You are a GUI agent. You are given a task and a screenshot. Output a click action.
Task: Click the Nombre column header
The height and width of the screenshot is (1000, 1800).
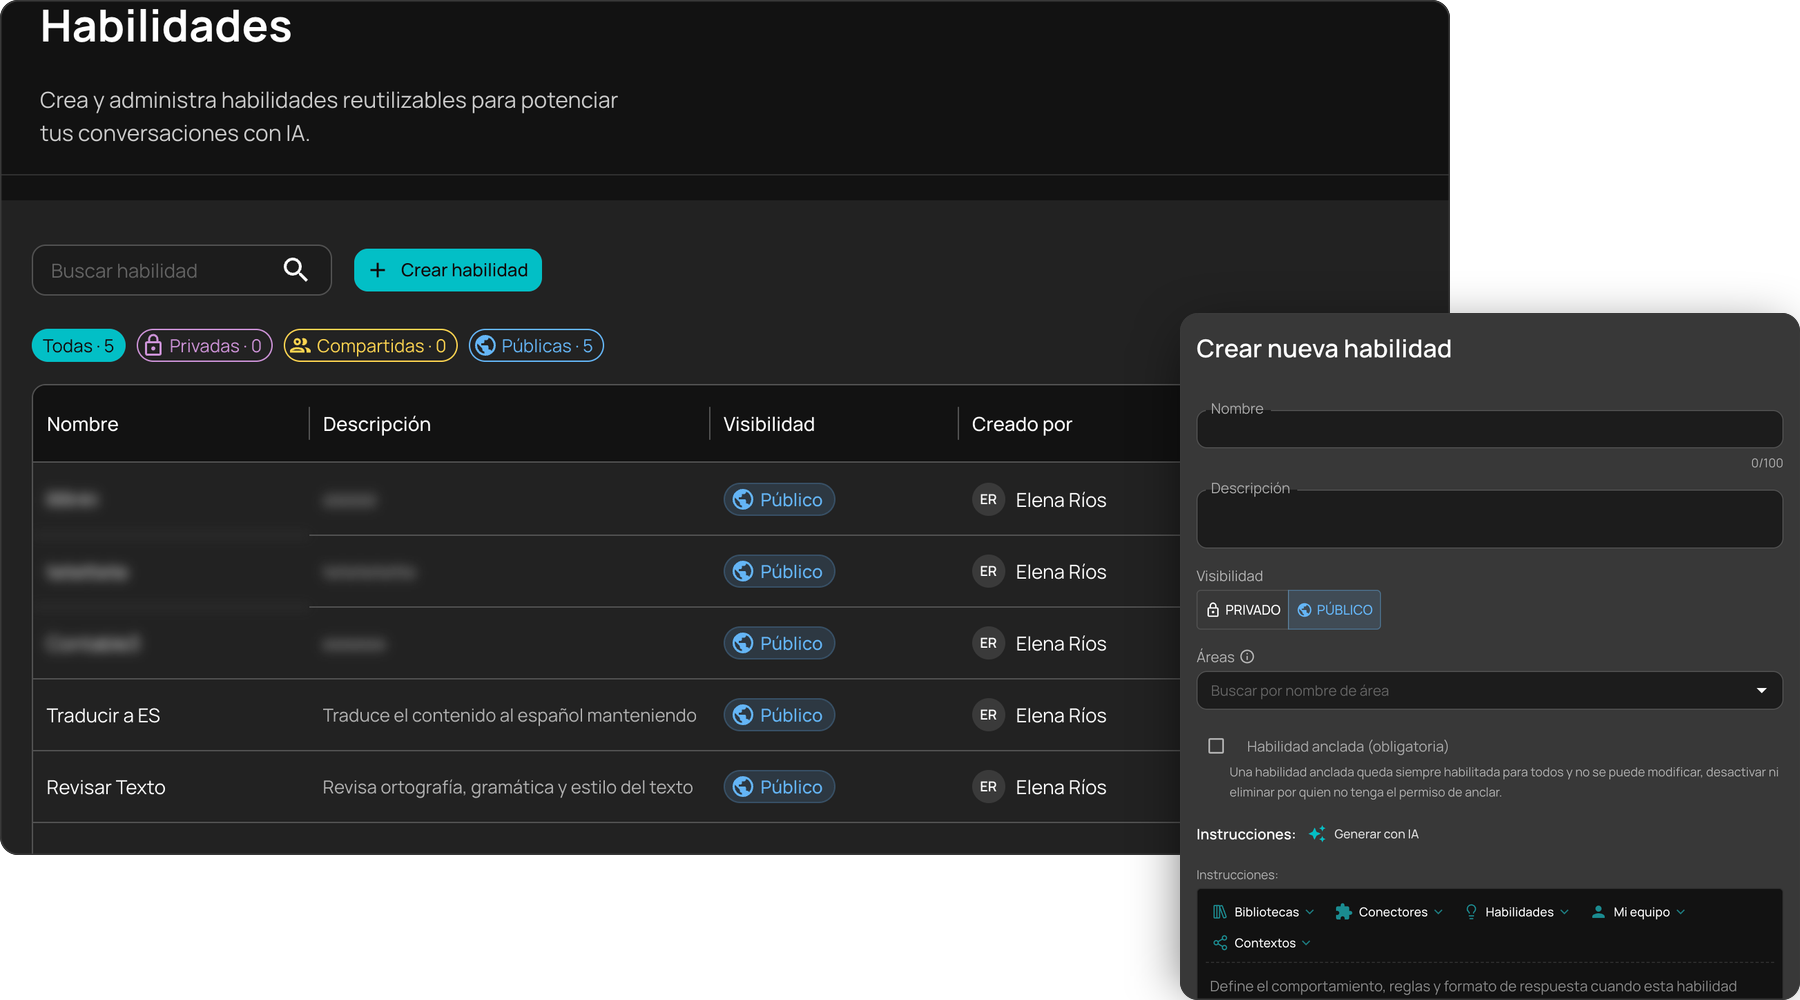click(83, 424)
